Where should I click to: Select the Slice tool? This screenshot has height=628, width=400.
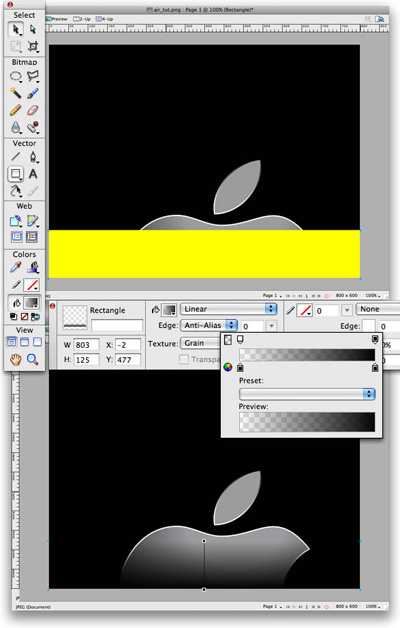33,220
